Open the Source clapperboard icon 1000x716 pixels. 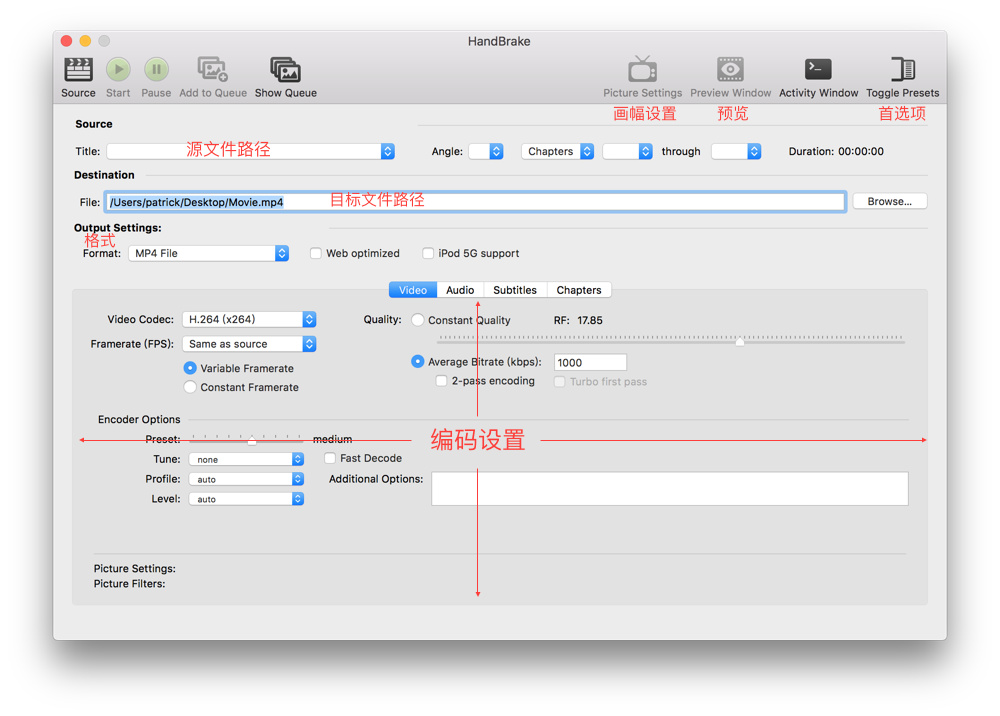coord(78,69)
